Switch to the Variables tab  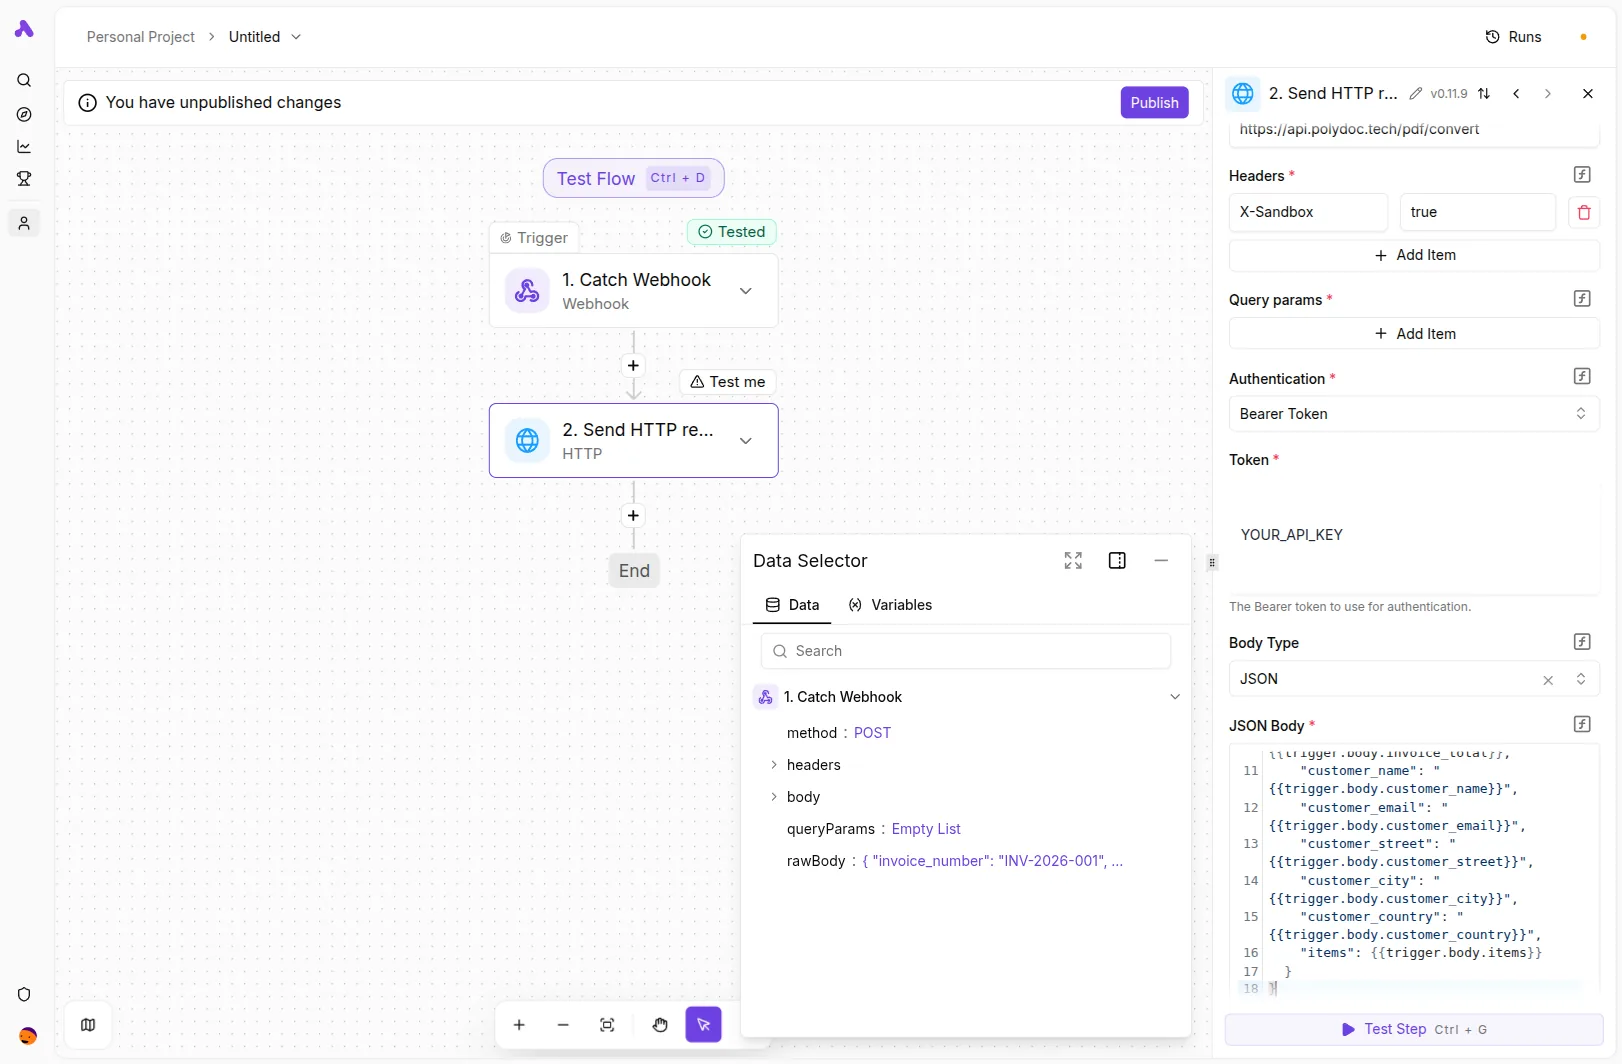tap(890, 605)
